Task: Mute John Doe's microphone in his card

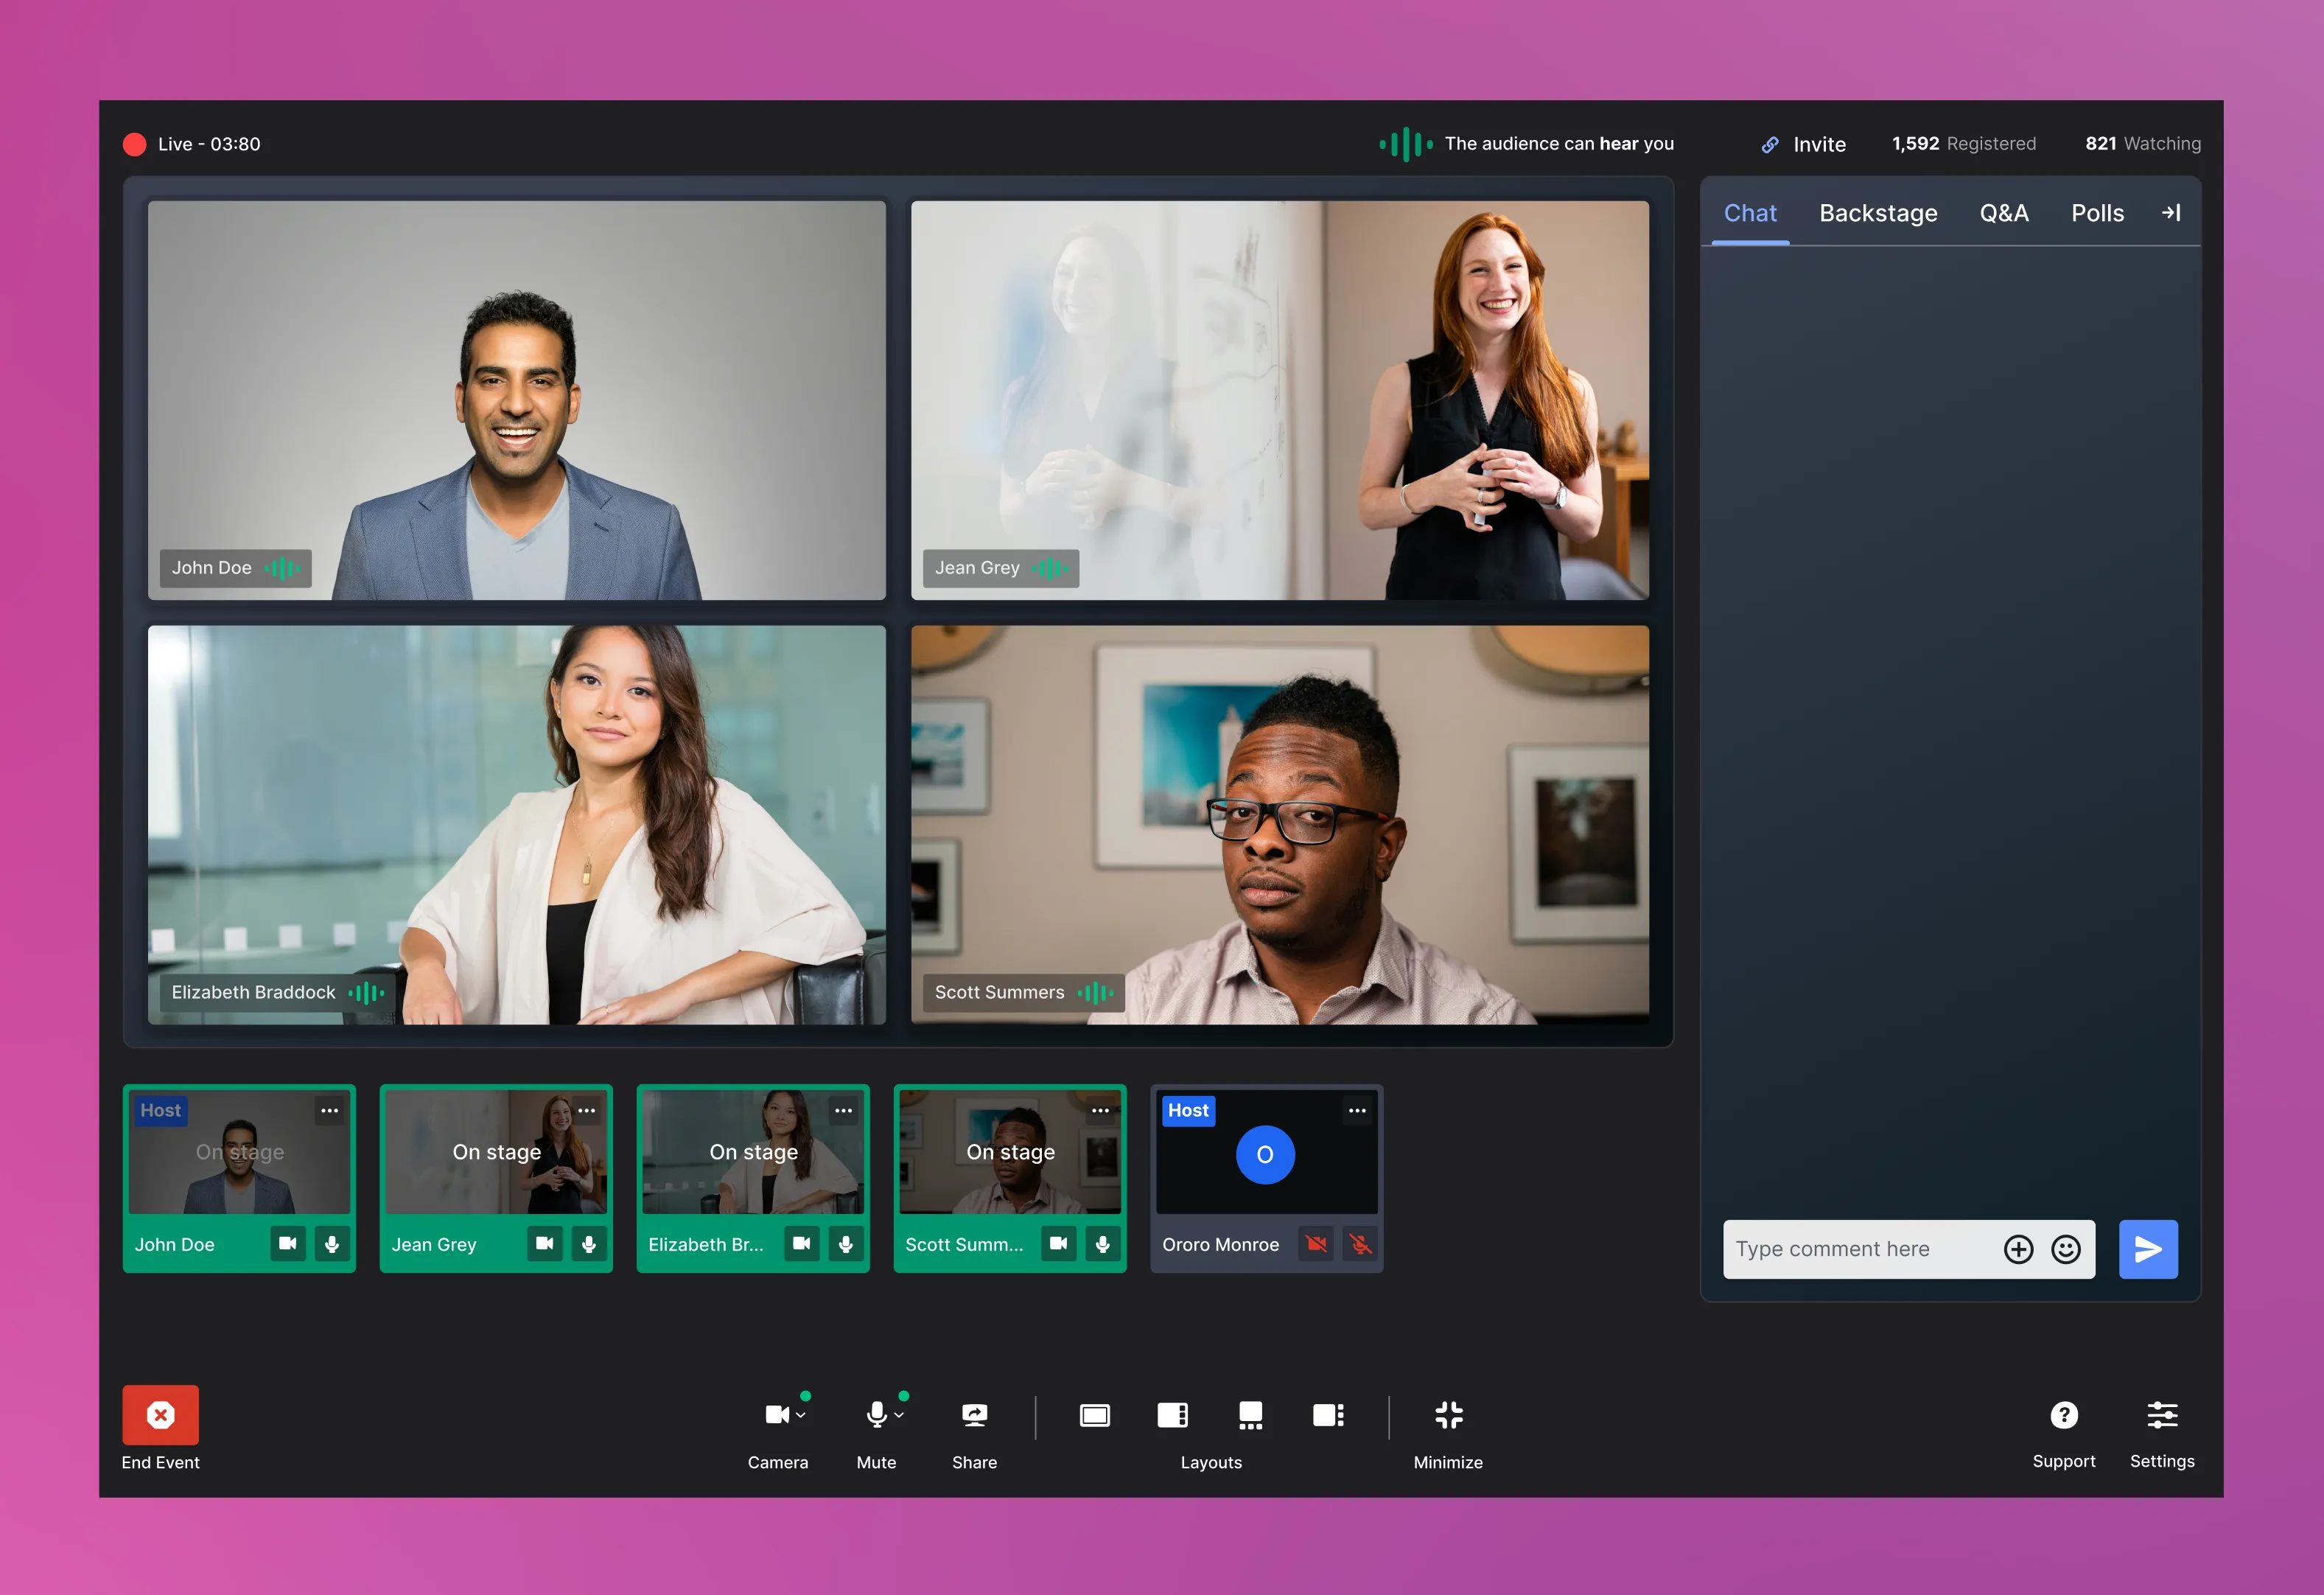Action: point(332,1243)
